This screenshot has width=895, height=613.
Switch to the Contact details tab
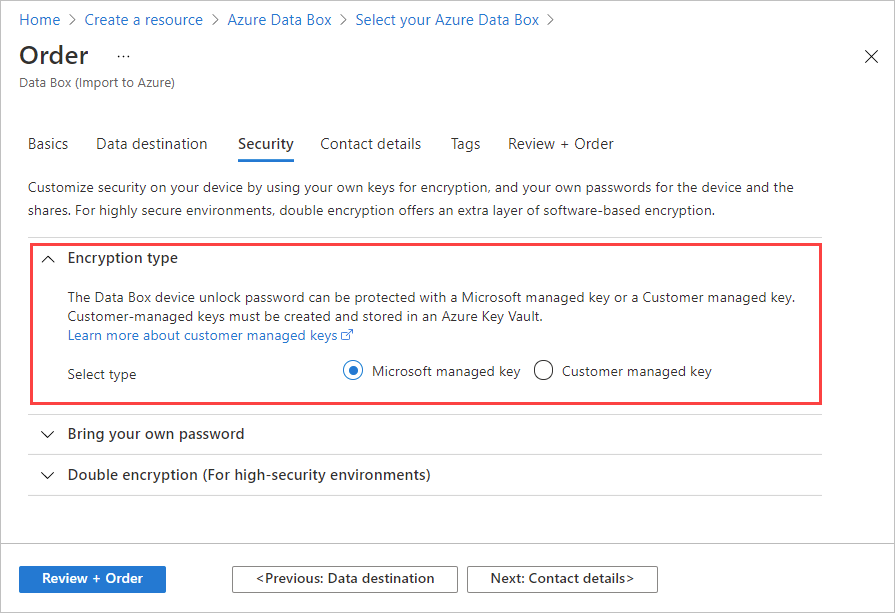point(370,144)
